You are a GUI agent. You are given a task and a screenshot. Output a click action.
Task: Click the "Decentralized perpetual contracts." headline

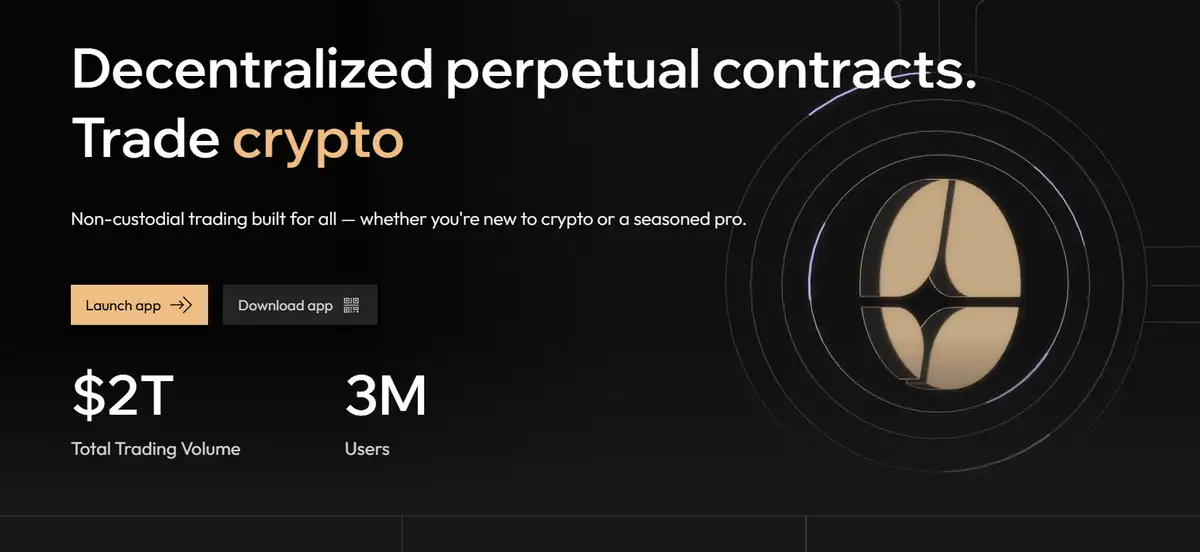tap(523, 73)
